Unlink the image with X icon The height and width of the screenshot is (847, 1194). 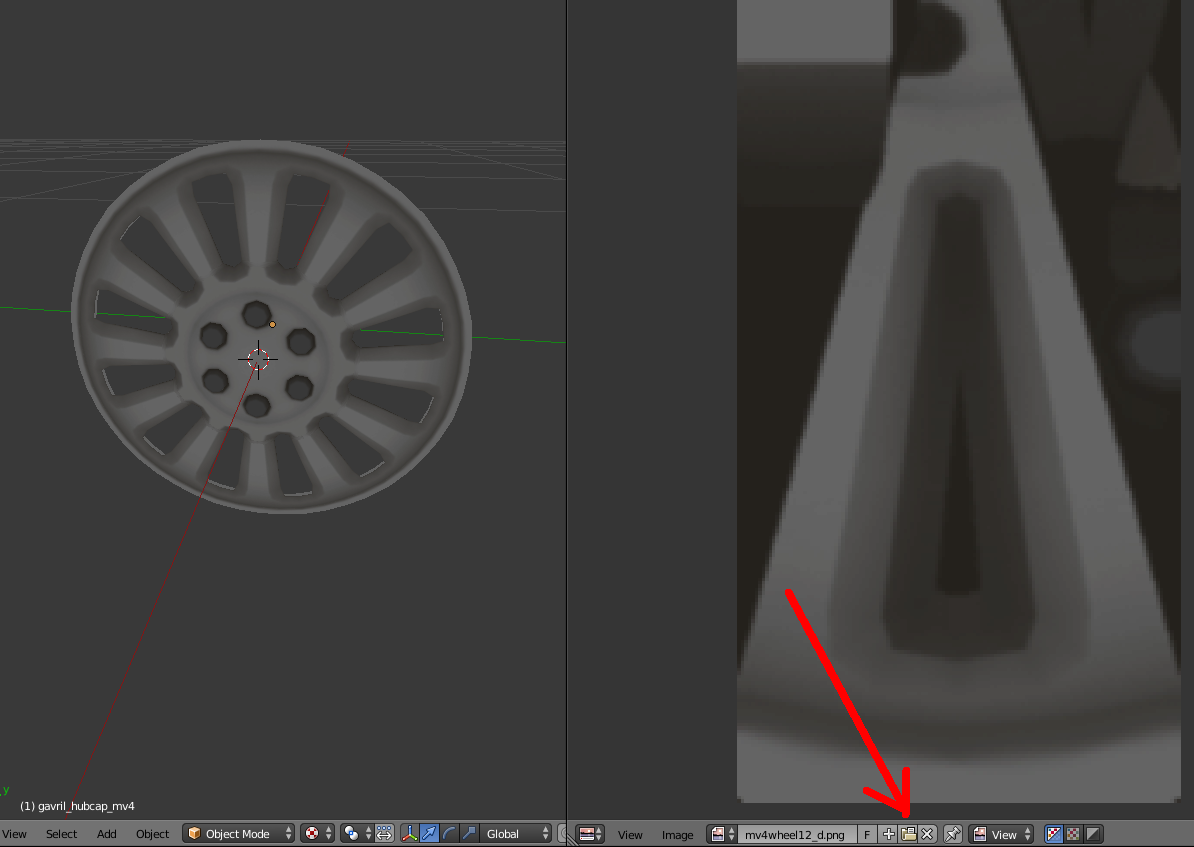click(x=927, y=834)
